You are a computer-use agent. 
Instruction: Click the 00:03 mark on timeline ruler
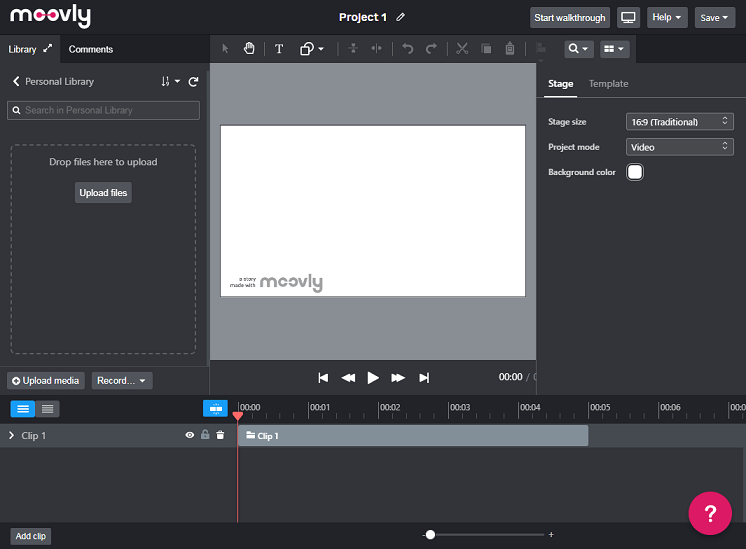click(x=460, y=408)
